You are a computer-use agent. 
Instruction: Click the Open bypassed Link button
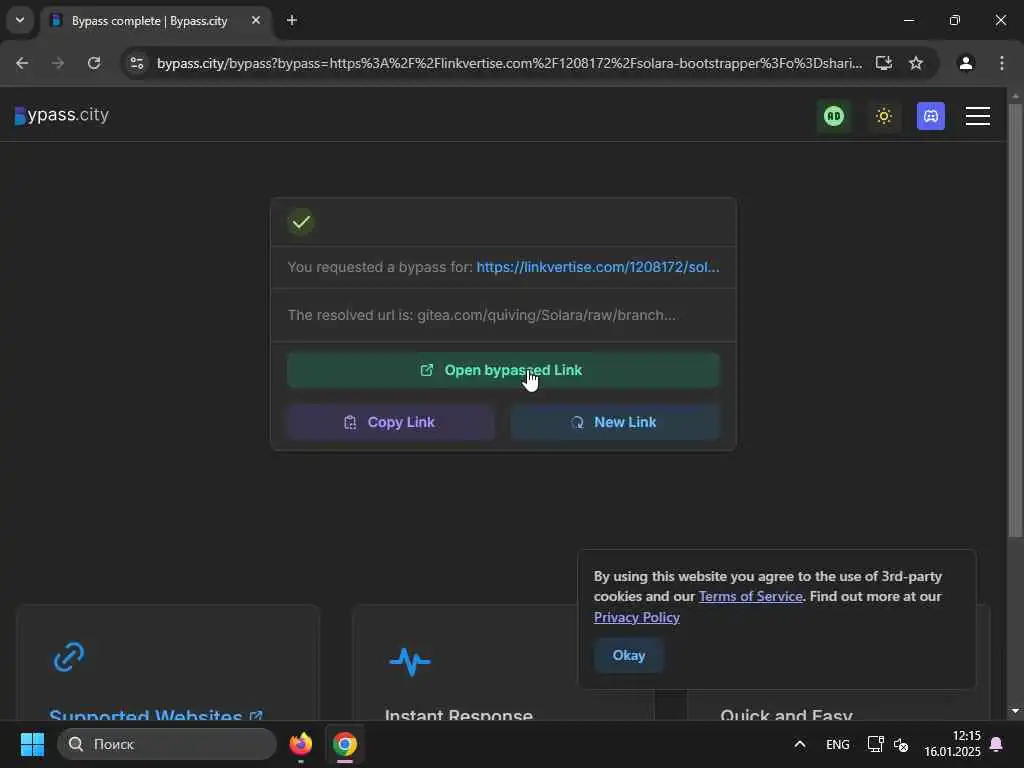pyautogui.click(x=503, y=370)
